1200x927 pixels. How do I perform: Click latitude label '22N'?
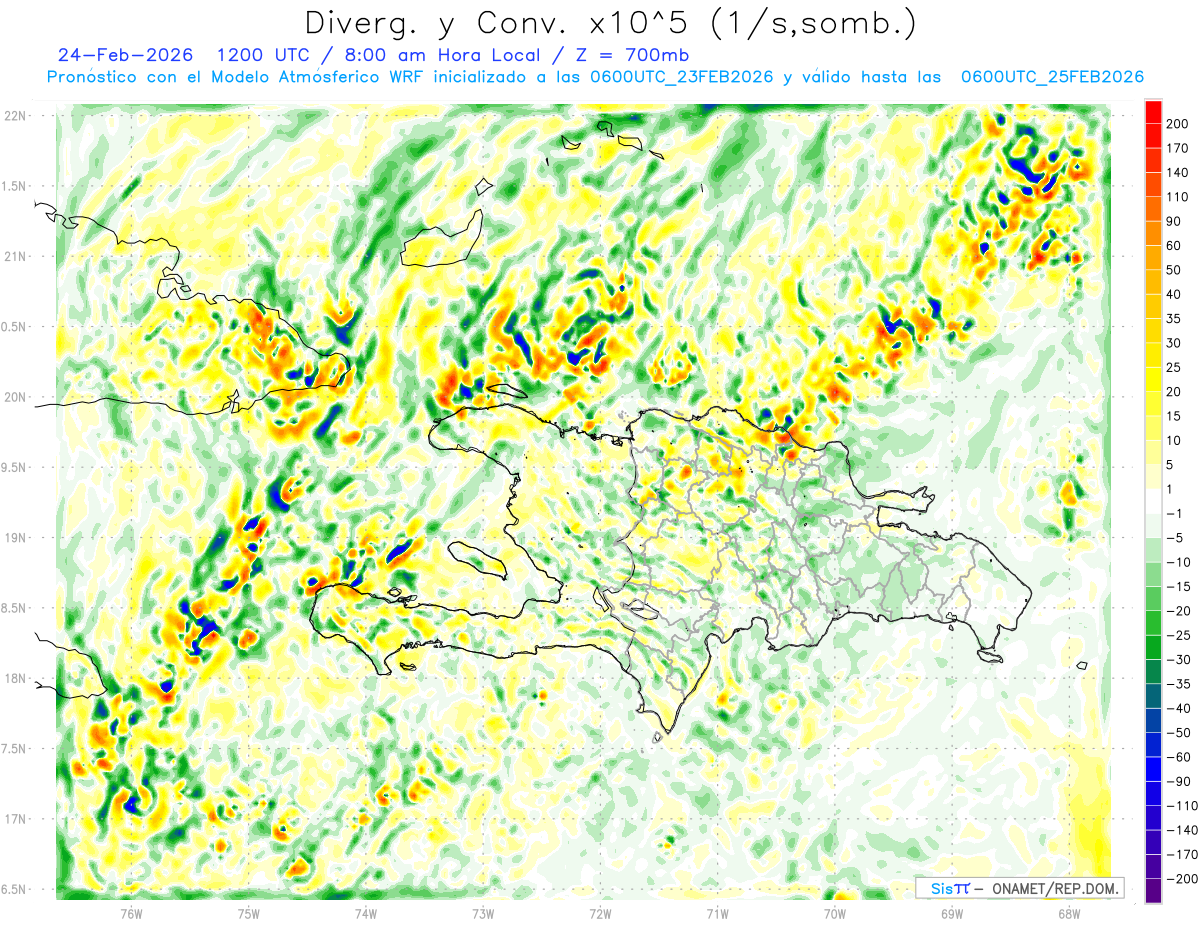15,116
